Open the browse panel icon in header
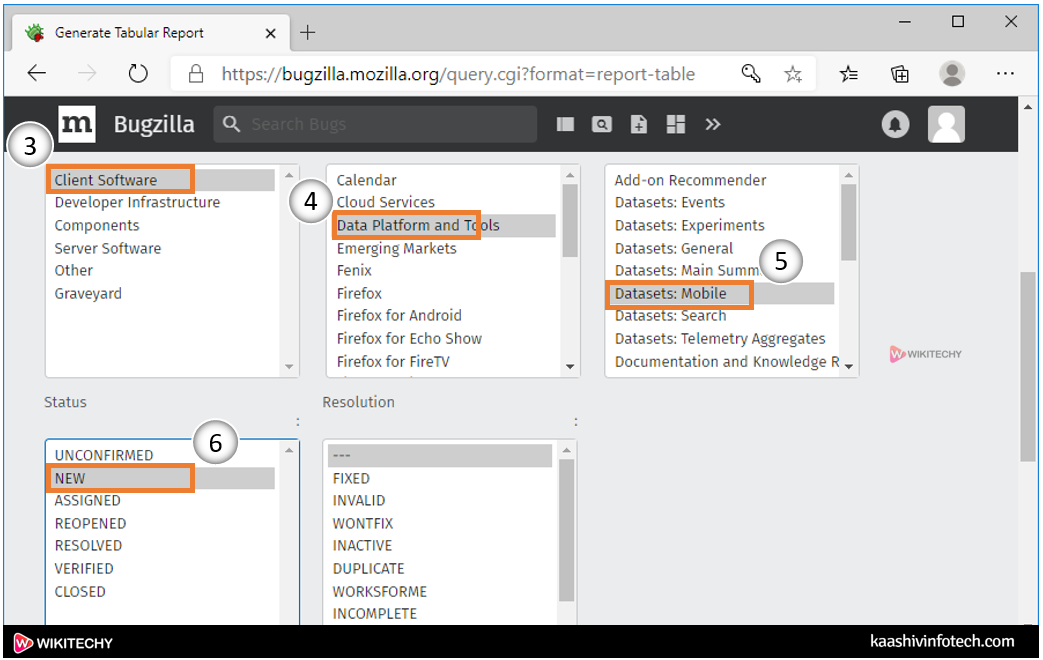The height and width of the screenshot is (660, 1043). point(566,124)
